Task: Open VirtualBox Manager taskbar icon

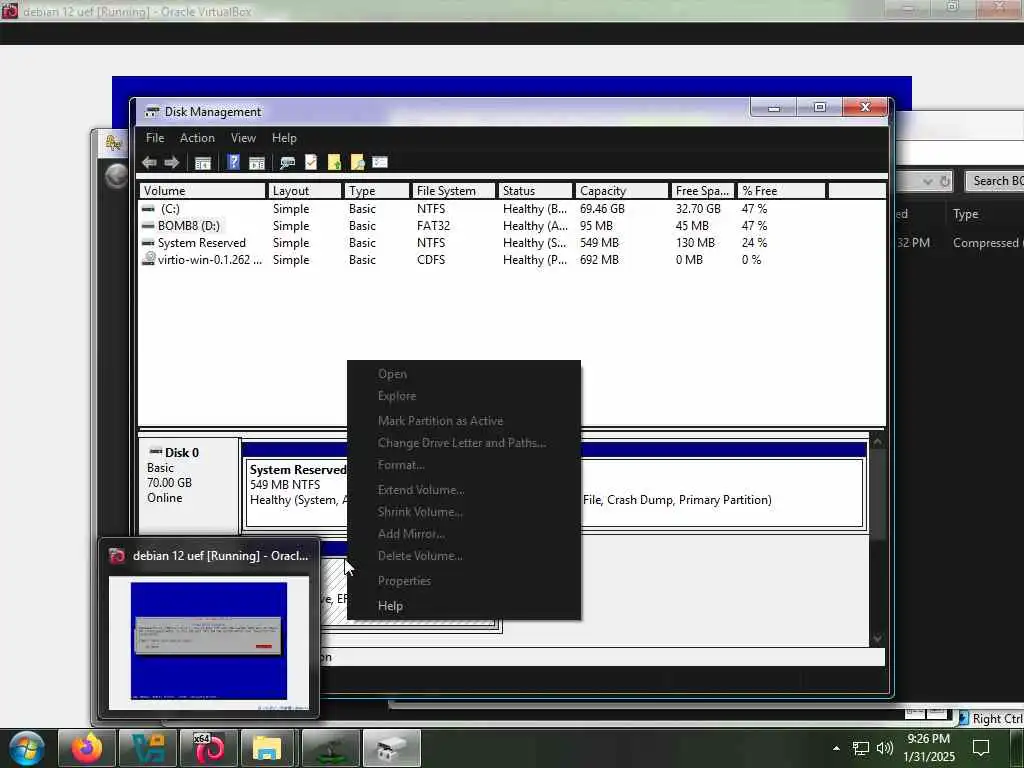Action: click(x=148, y=748)
